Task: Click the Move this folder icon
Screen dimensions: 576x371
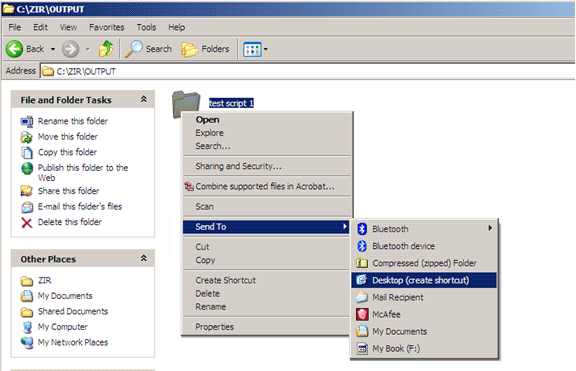Action: tap(27, 137)
